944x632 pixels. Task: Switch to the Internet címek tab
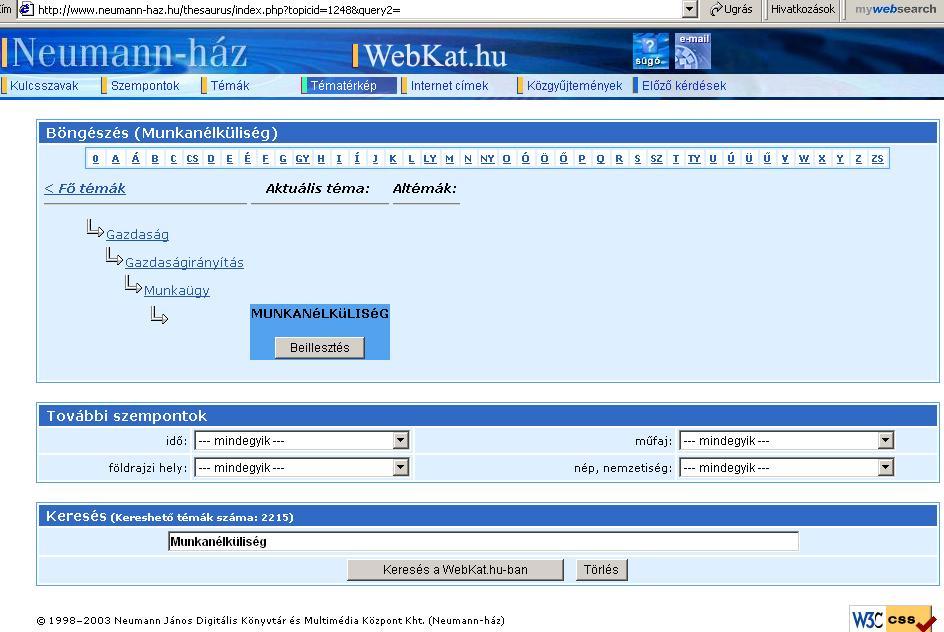[450, 85]
